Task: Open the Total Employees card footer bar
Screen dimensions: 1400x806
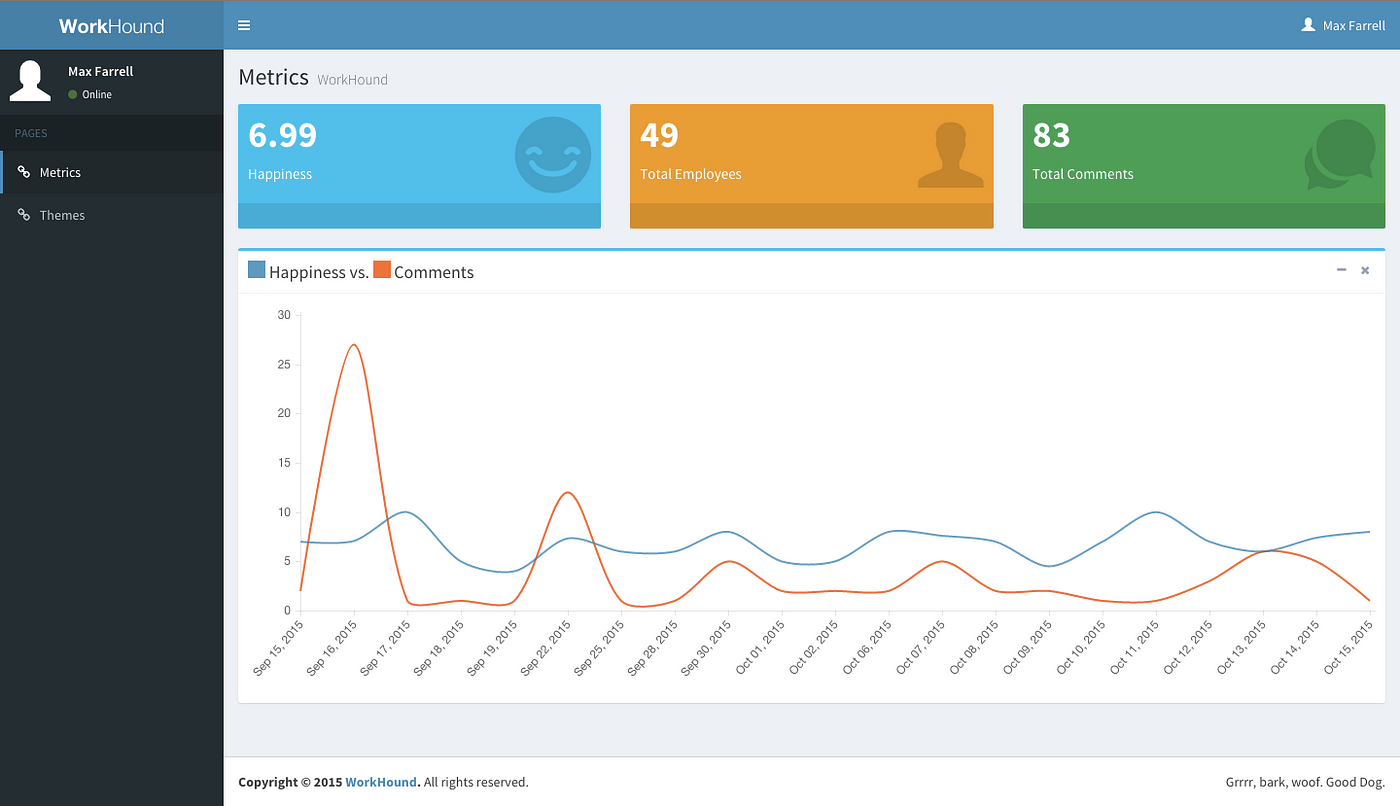Action: click(811, 216)
